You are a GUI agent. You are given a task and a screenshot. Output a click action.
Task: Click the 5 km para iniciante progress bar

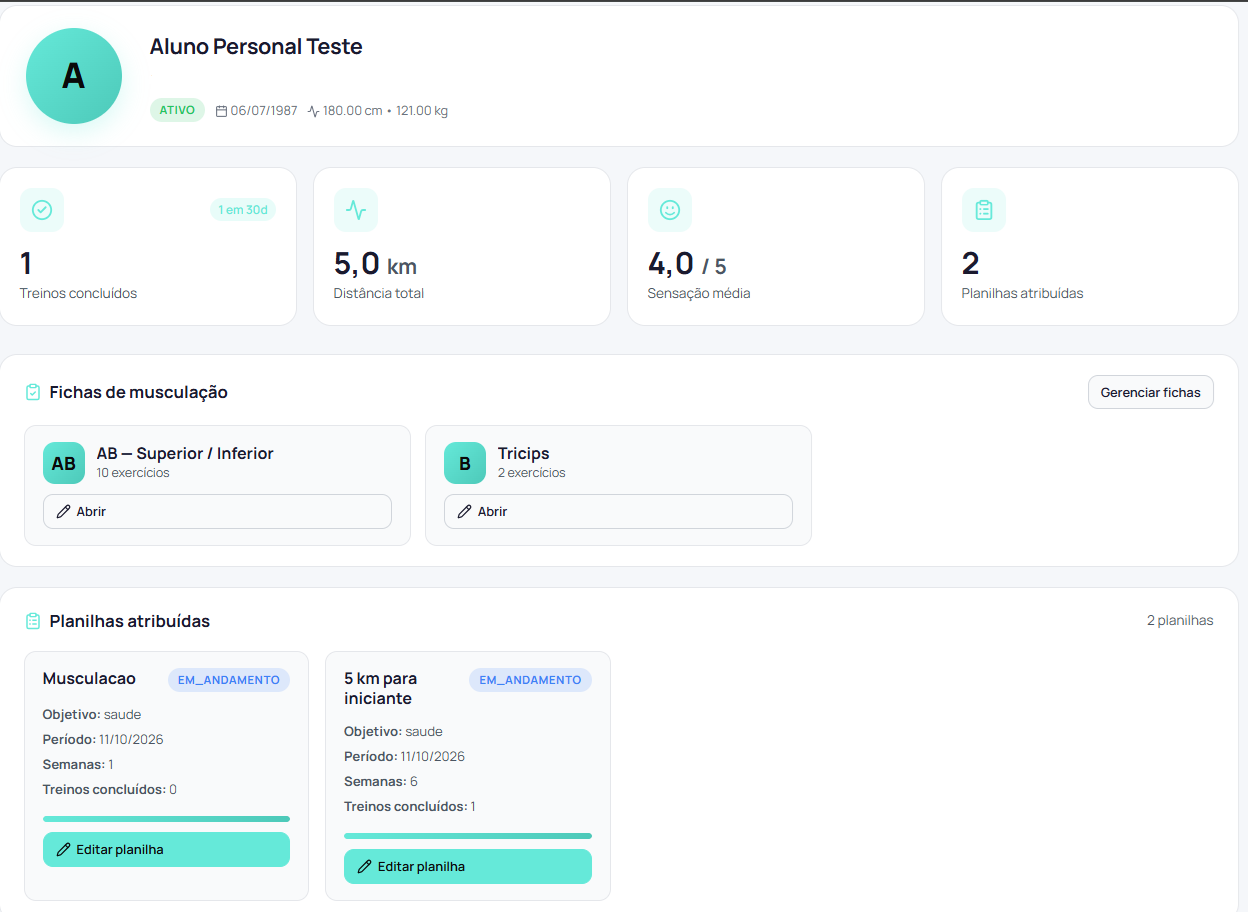(x=468, y=836)
